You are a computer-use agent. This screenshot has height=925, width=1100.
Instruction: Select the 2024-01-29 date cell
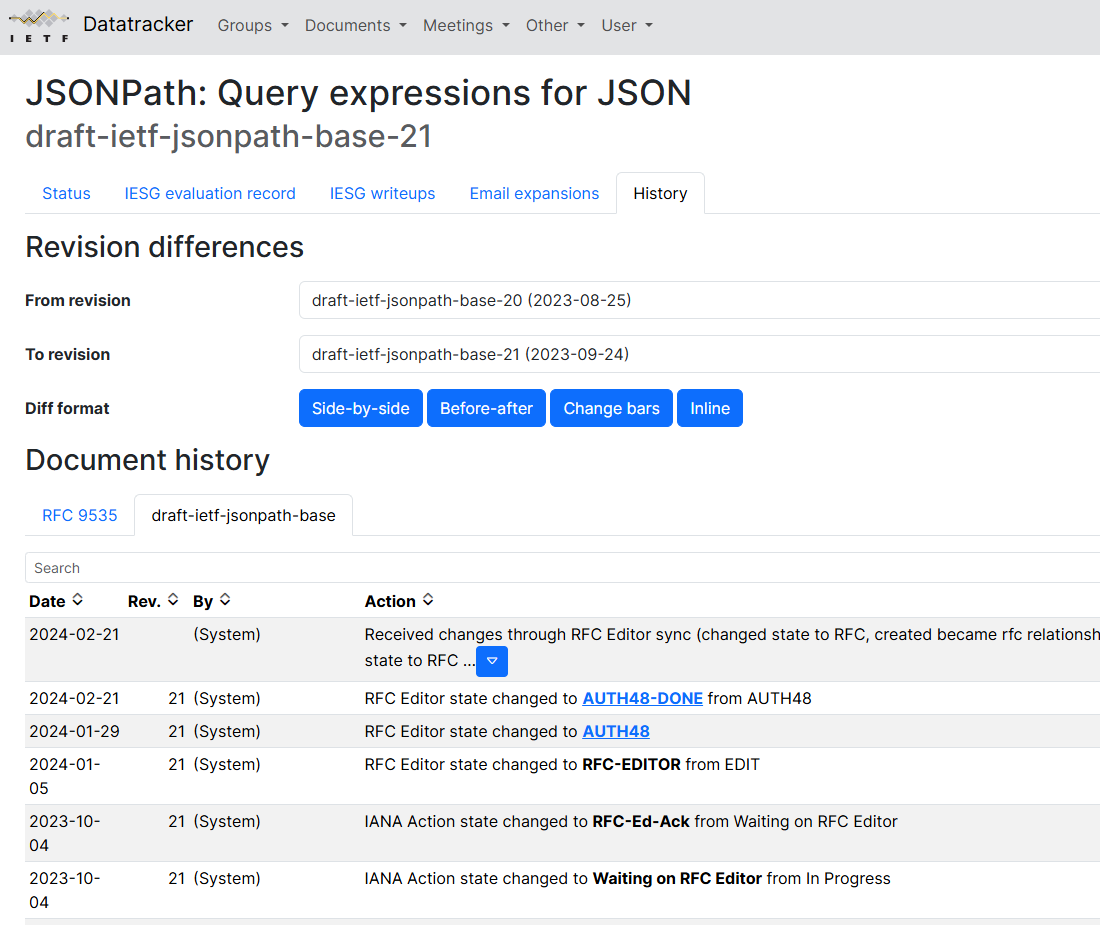[x=74, y=731]
